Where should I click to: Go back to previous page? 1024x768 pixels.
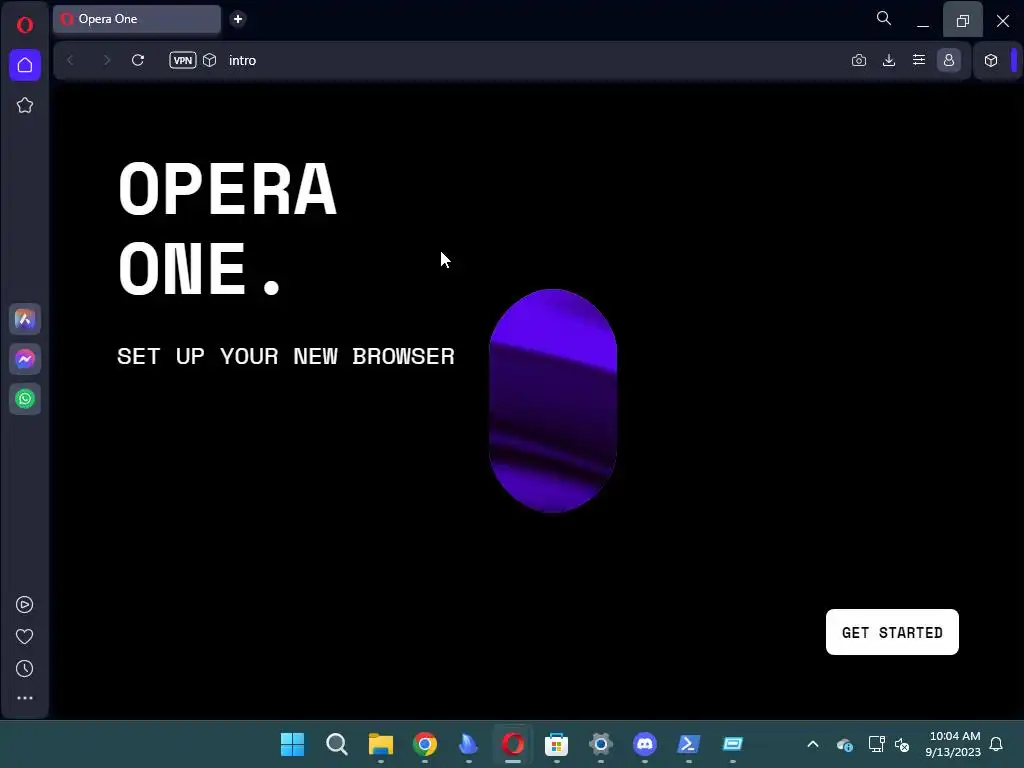(70, 60)
